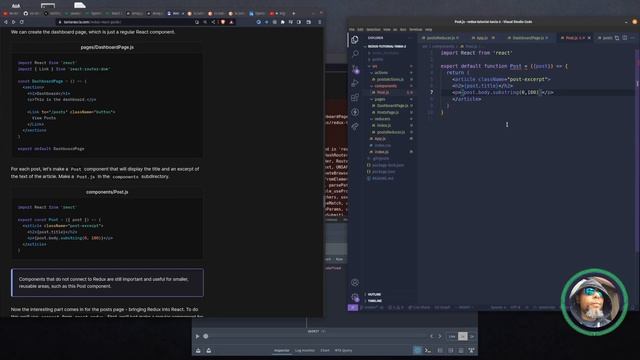
Task: Open the Search view in VS Code activity bar
Action: (x=355, y=54)
